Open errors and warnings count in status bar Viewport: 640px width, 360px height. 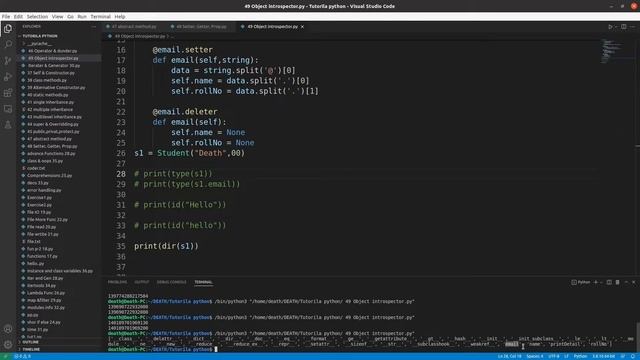point(22,356)
